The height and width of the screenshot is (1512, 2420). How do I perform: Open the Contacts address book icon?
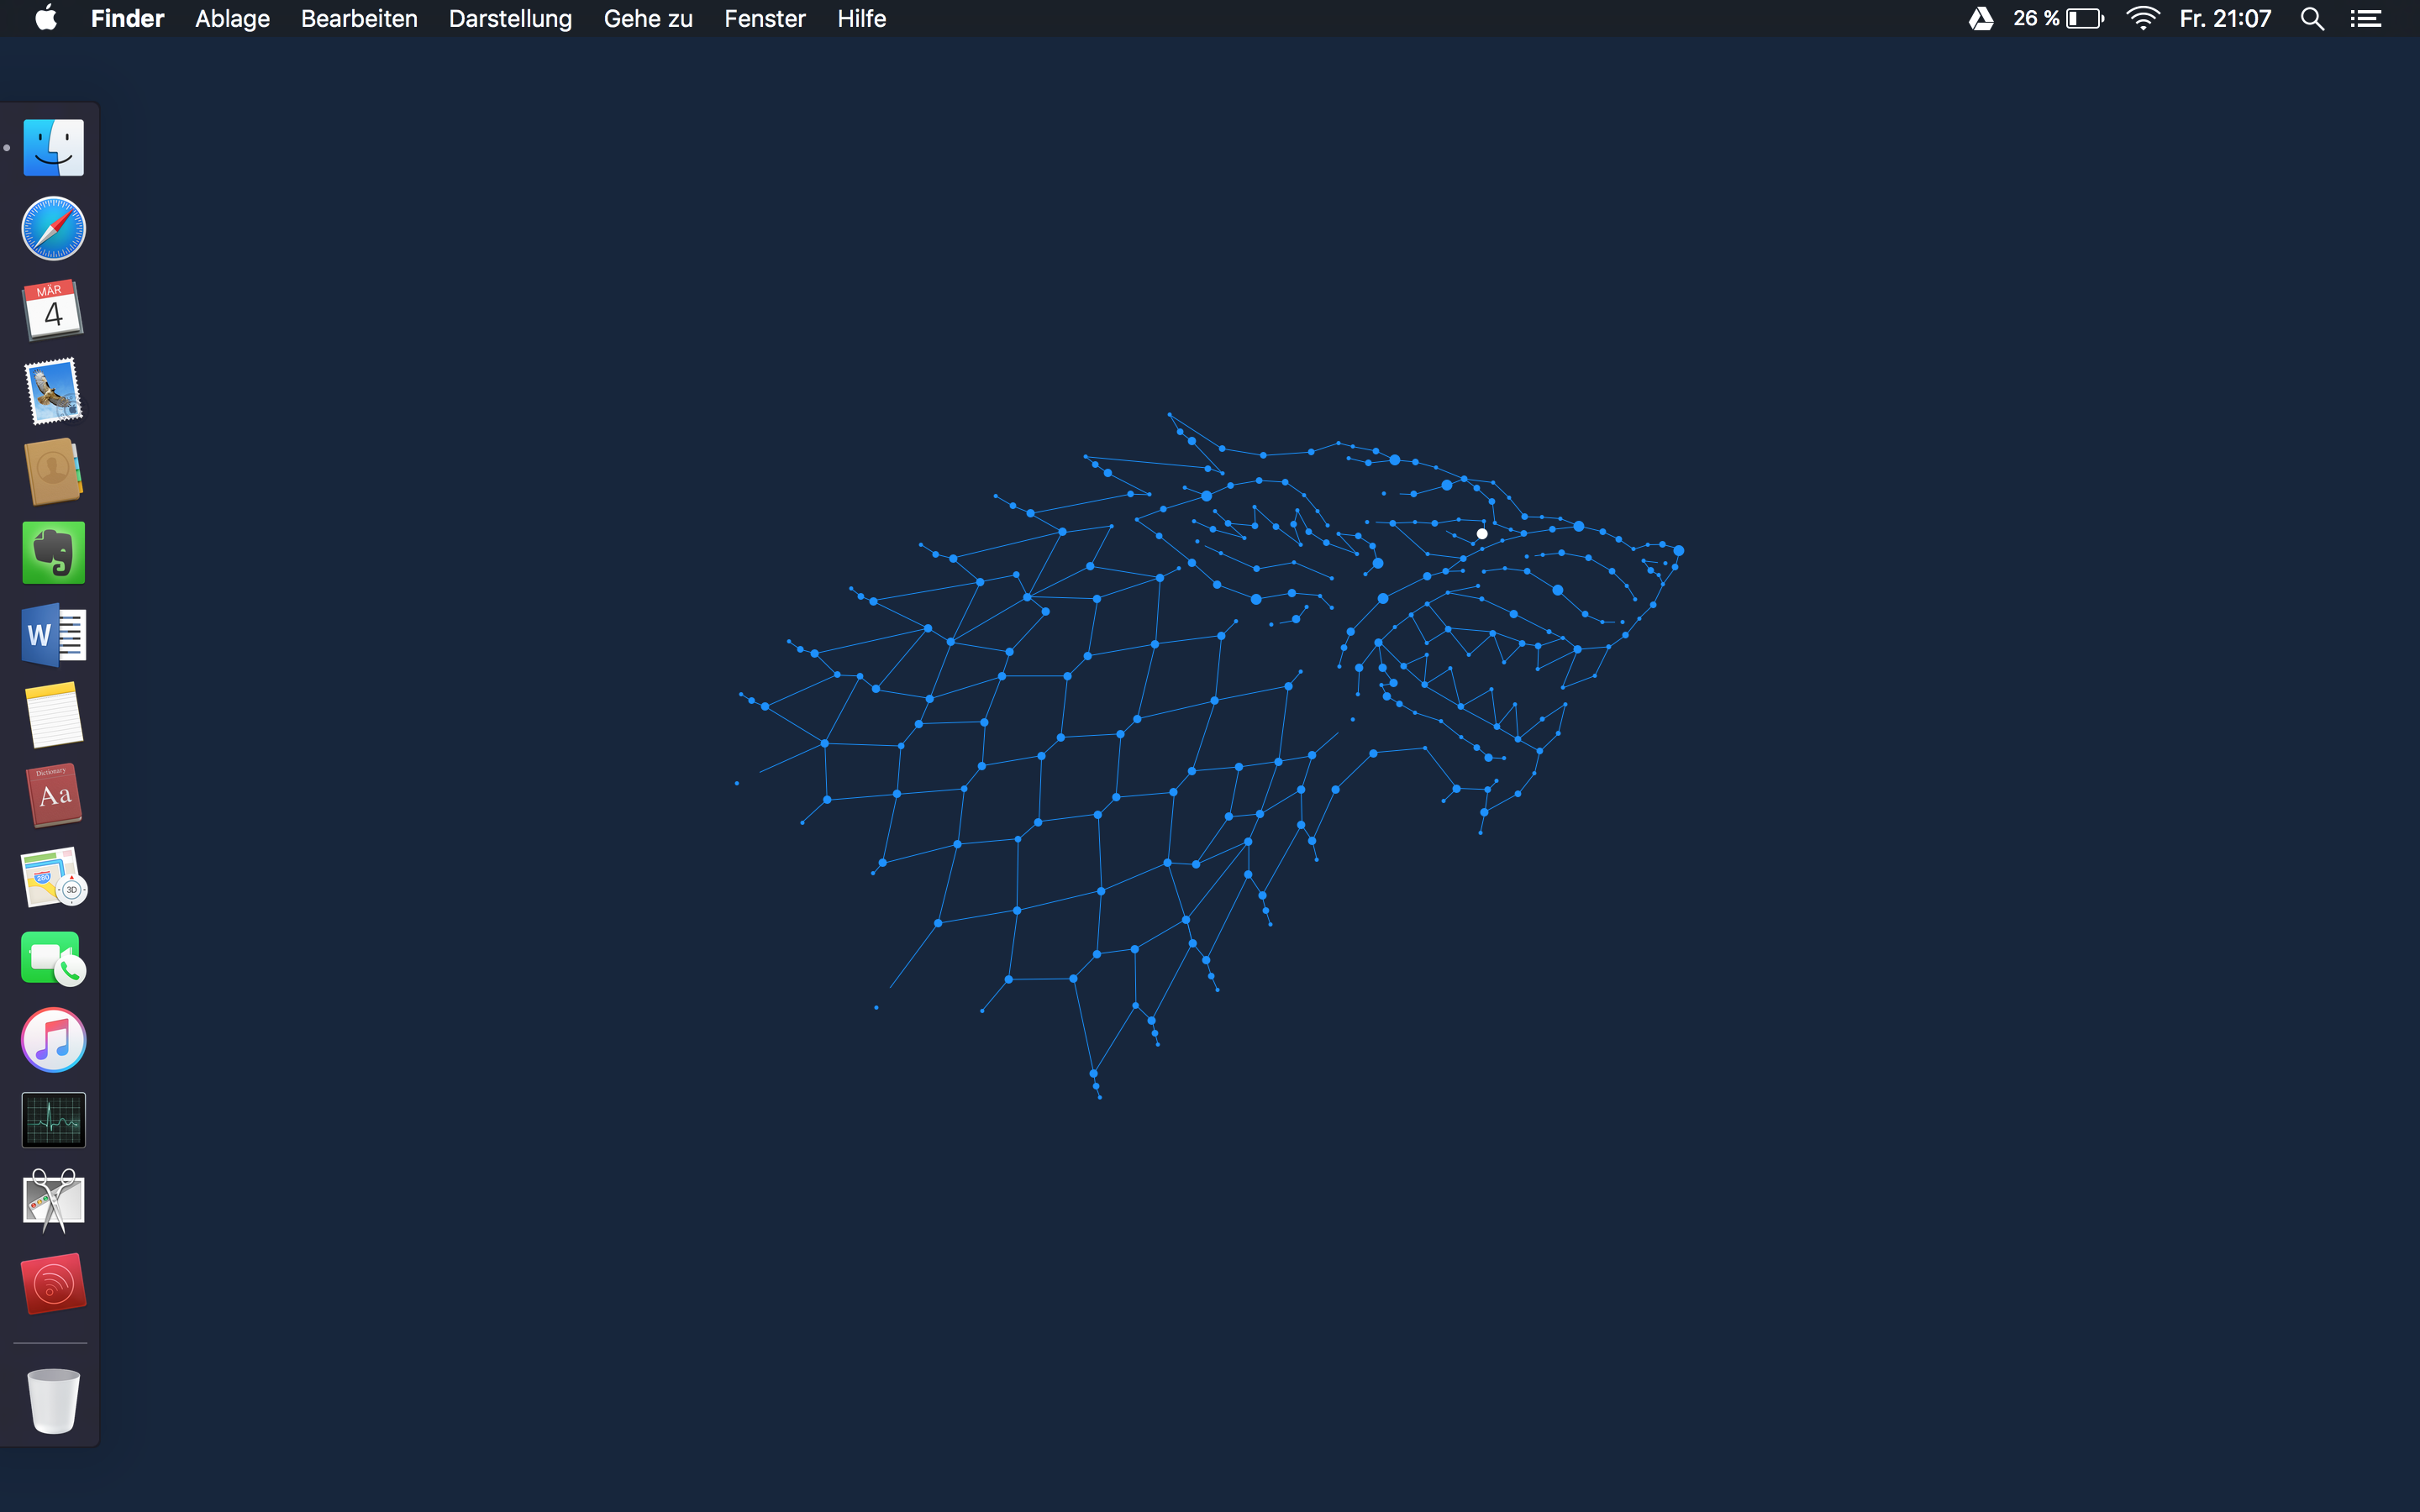[54, 472]
